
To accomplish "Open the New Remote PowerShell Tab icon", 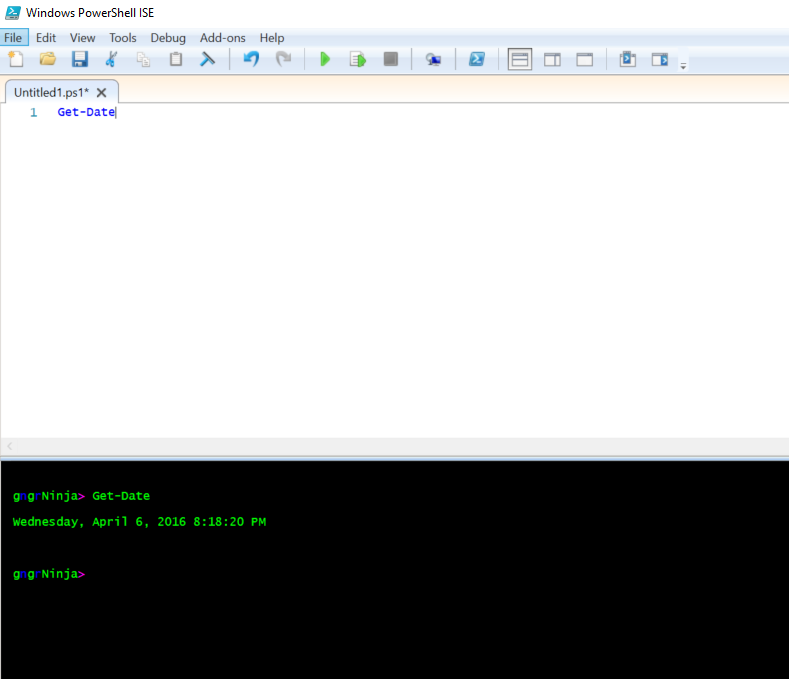I will [x=433, y=60].
